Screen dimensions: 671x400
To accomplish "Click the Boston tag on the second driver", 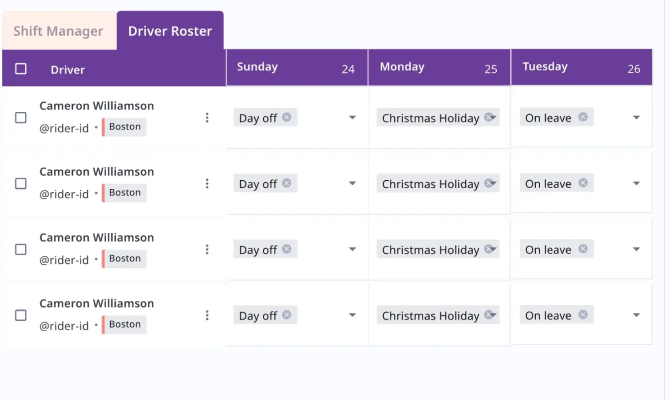I will pos(125,192).
